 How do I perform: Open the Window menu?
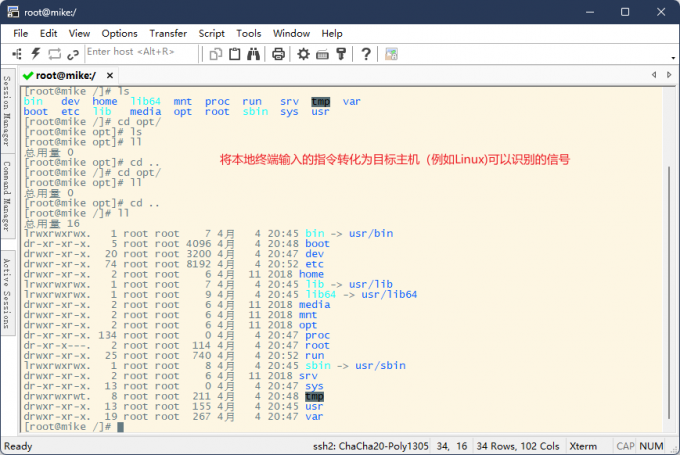pos(291,33)
